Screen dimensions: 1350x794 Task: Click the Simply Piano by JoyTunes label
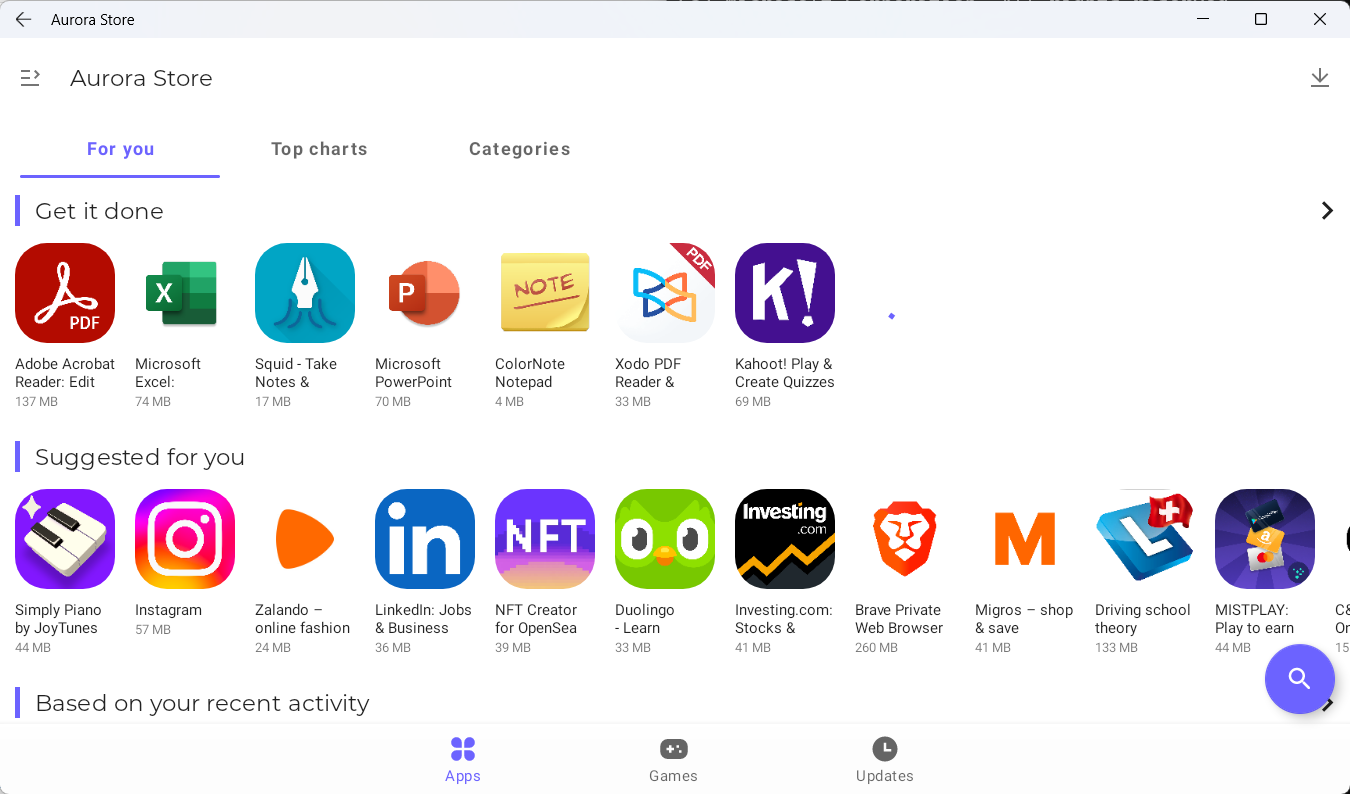58,619
